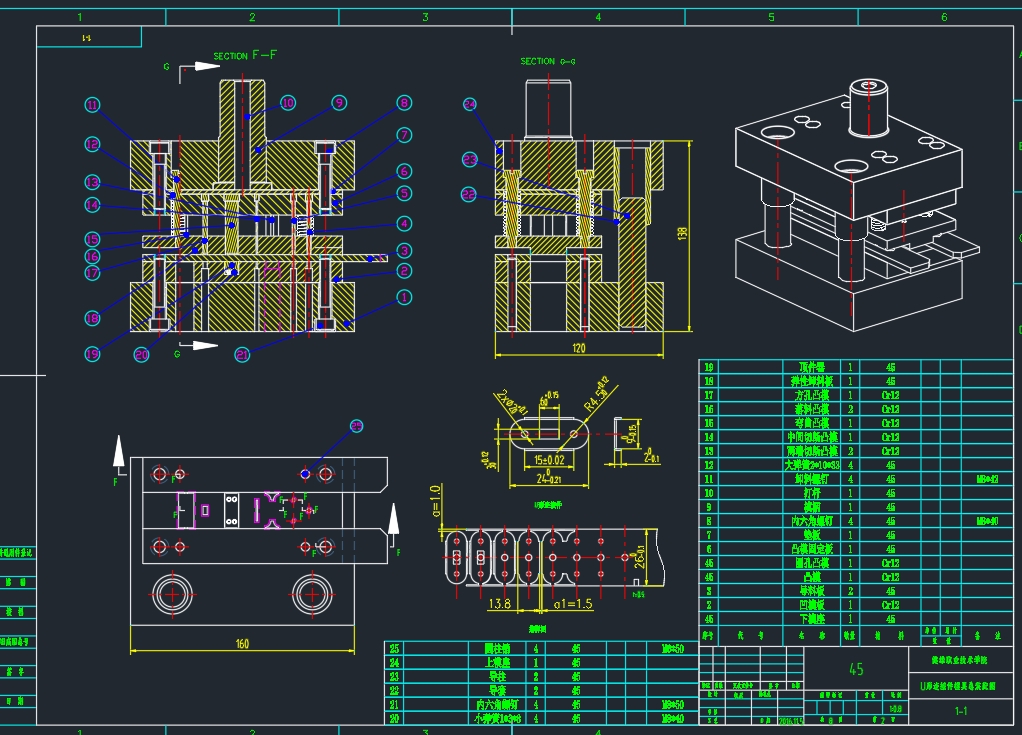Select the isometric 3D die assembly view

(x=857, y=205)
